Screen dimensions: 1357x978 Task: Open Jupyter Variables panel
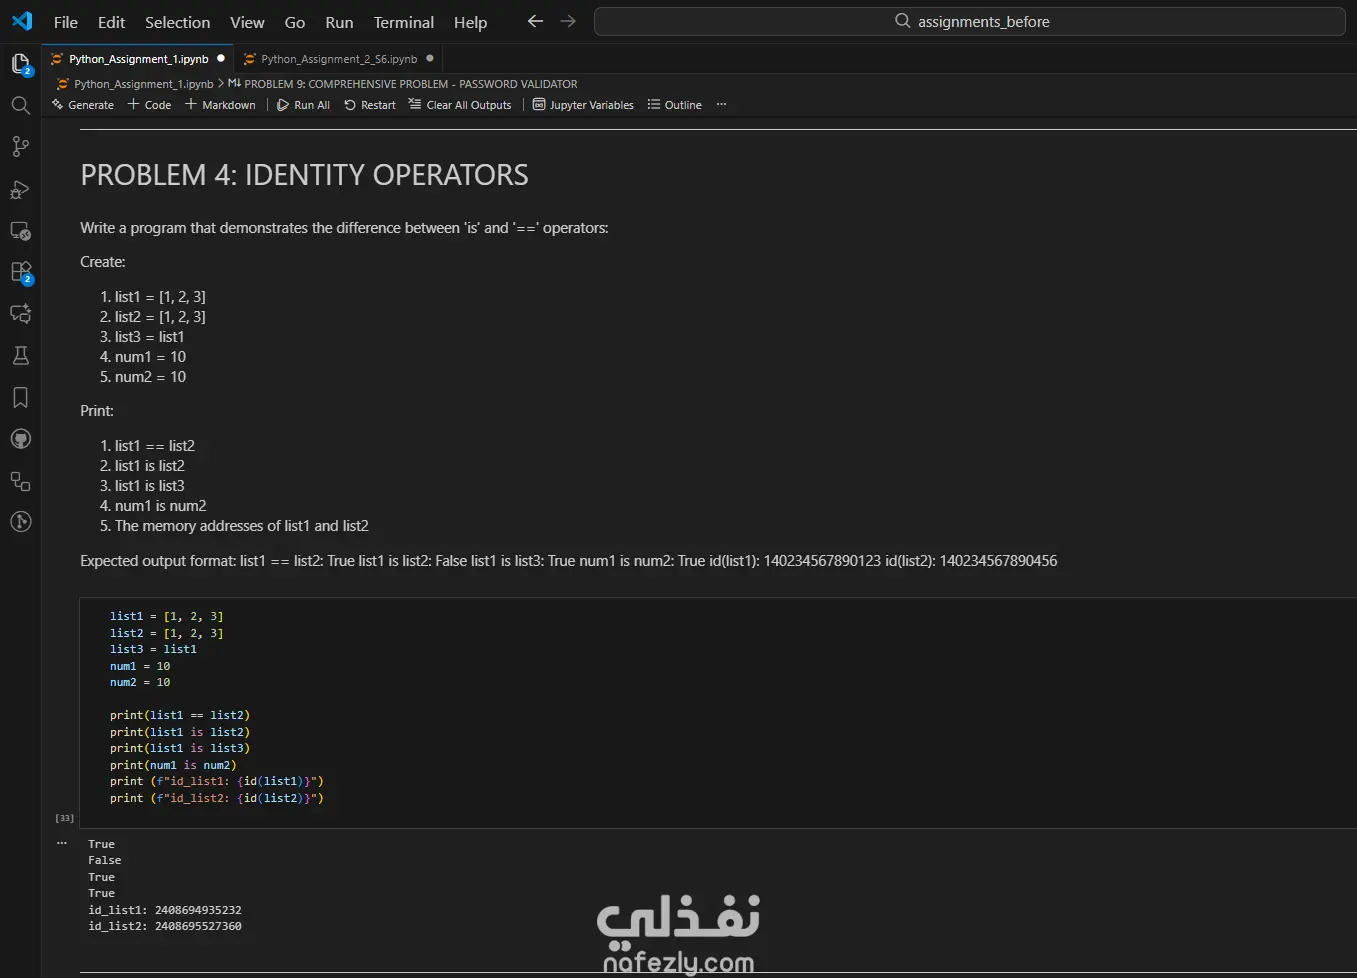pos(583,105)
